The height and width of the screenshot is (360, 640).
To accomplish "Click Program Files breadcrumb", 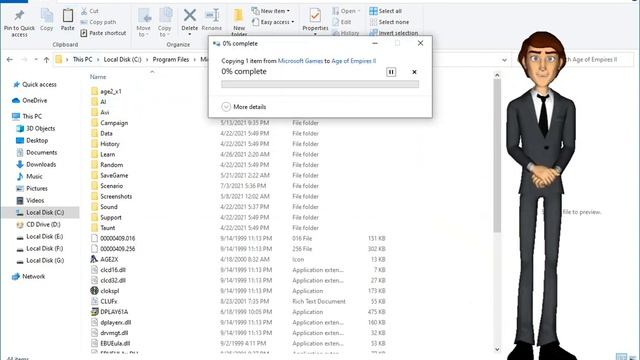I will 171,60.
